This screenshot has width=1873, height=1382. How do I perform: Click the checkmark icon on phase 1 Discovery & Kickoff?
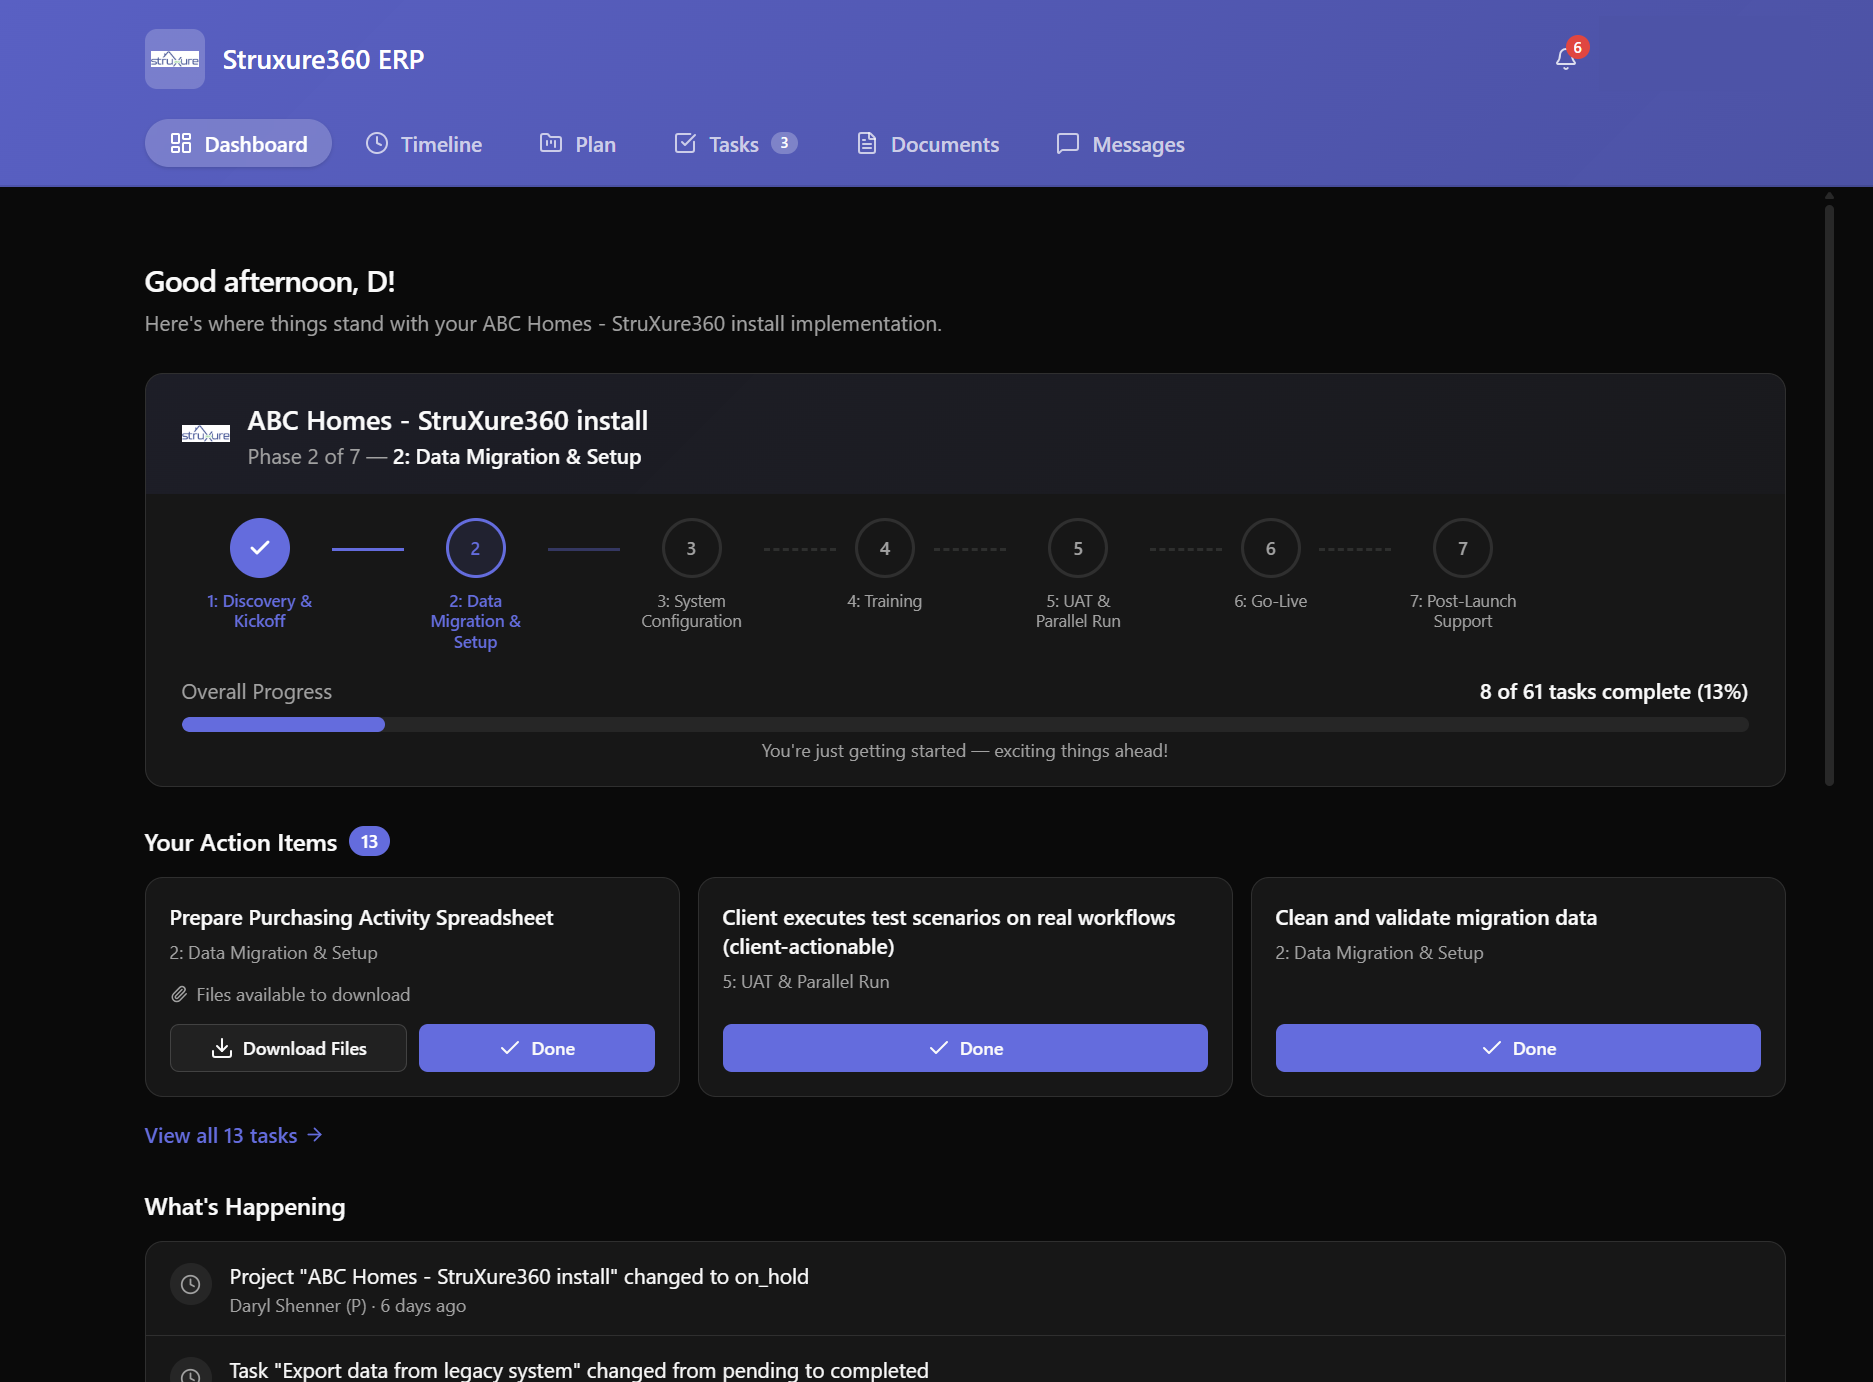click(259, 547)
